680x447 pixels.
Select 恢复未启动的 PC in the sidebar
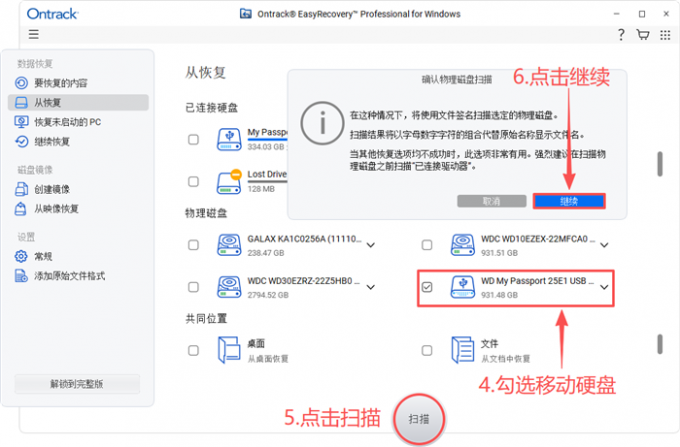[78, 122]
